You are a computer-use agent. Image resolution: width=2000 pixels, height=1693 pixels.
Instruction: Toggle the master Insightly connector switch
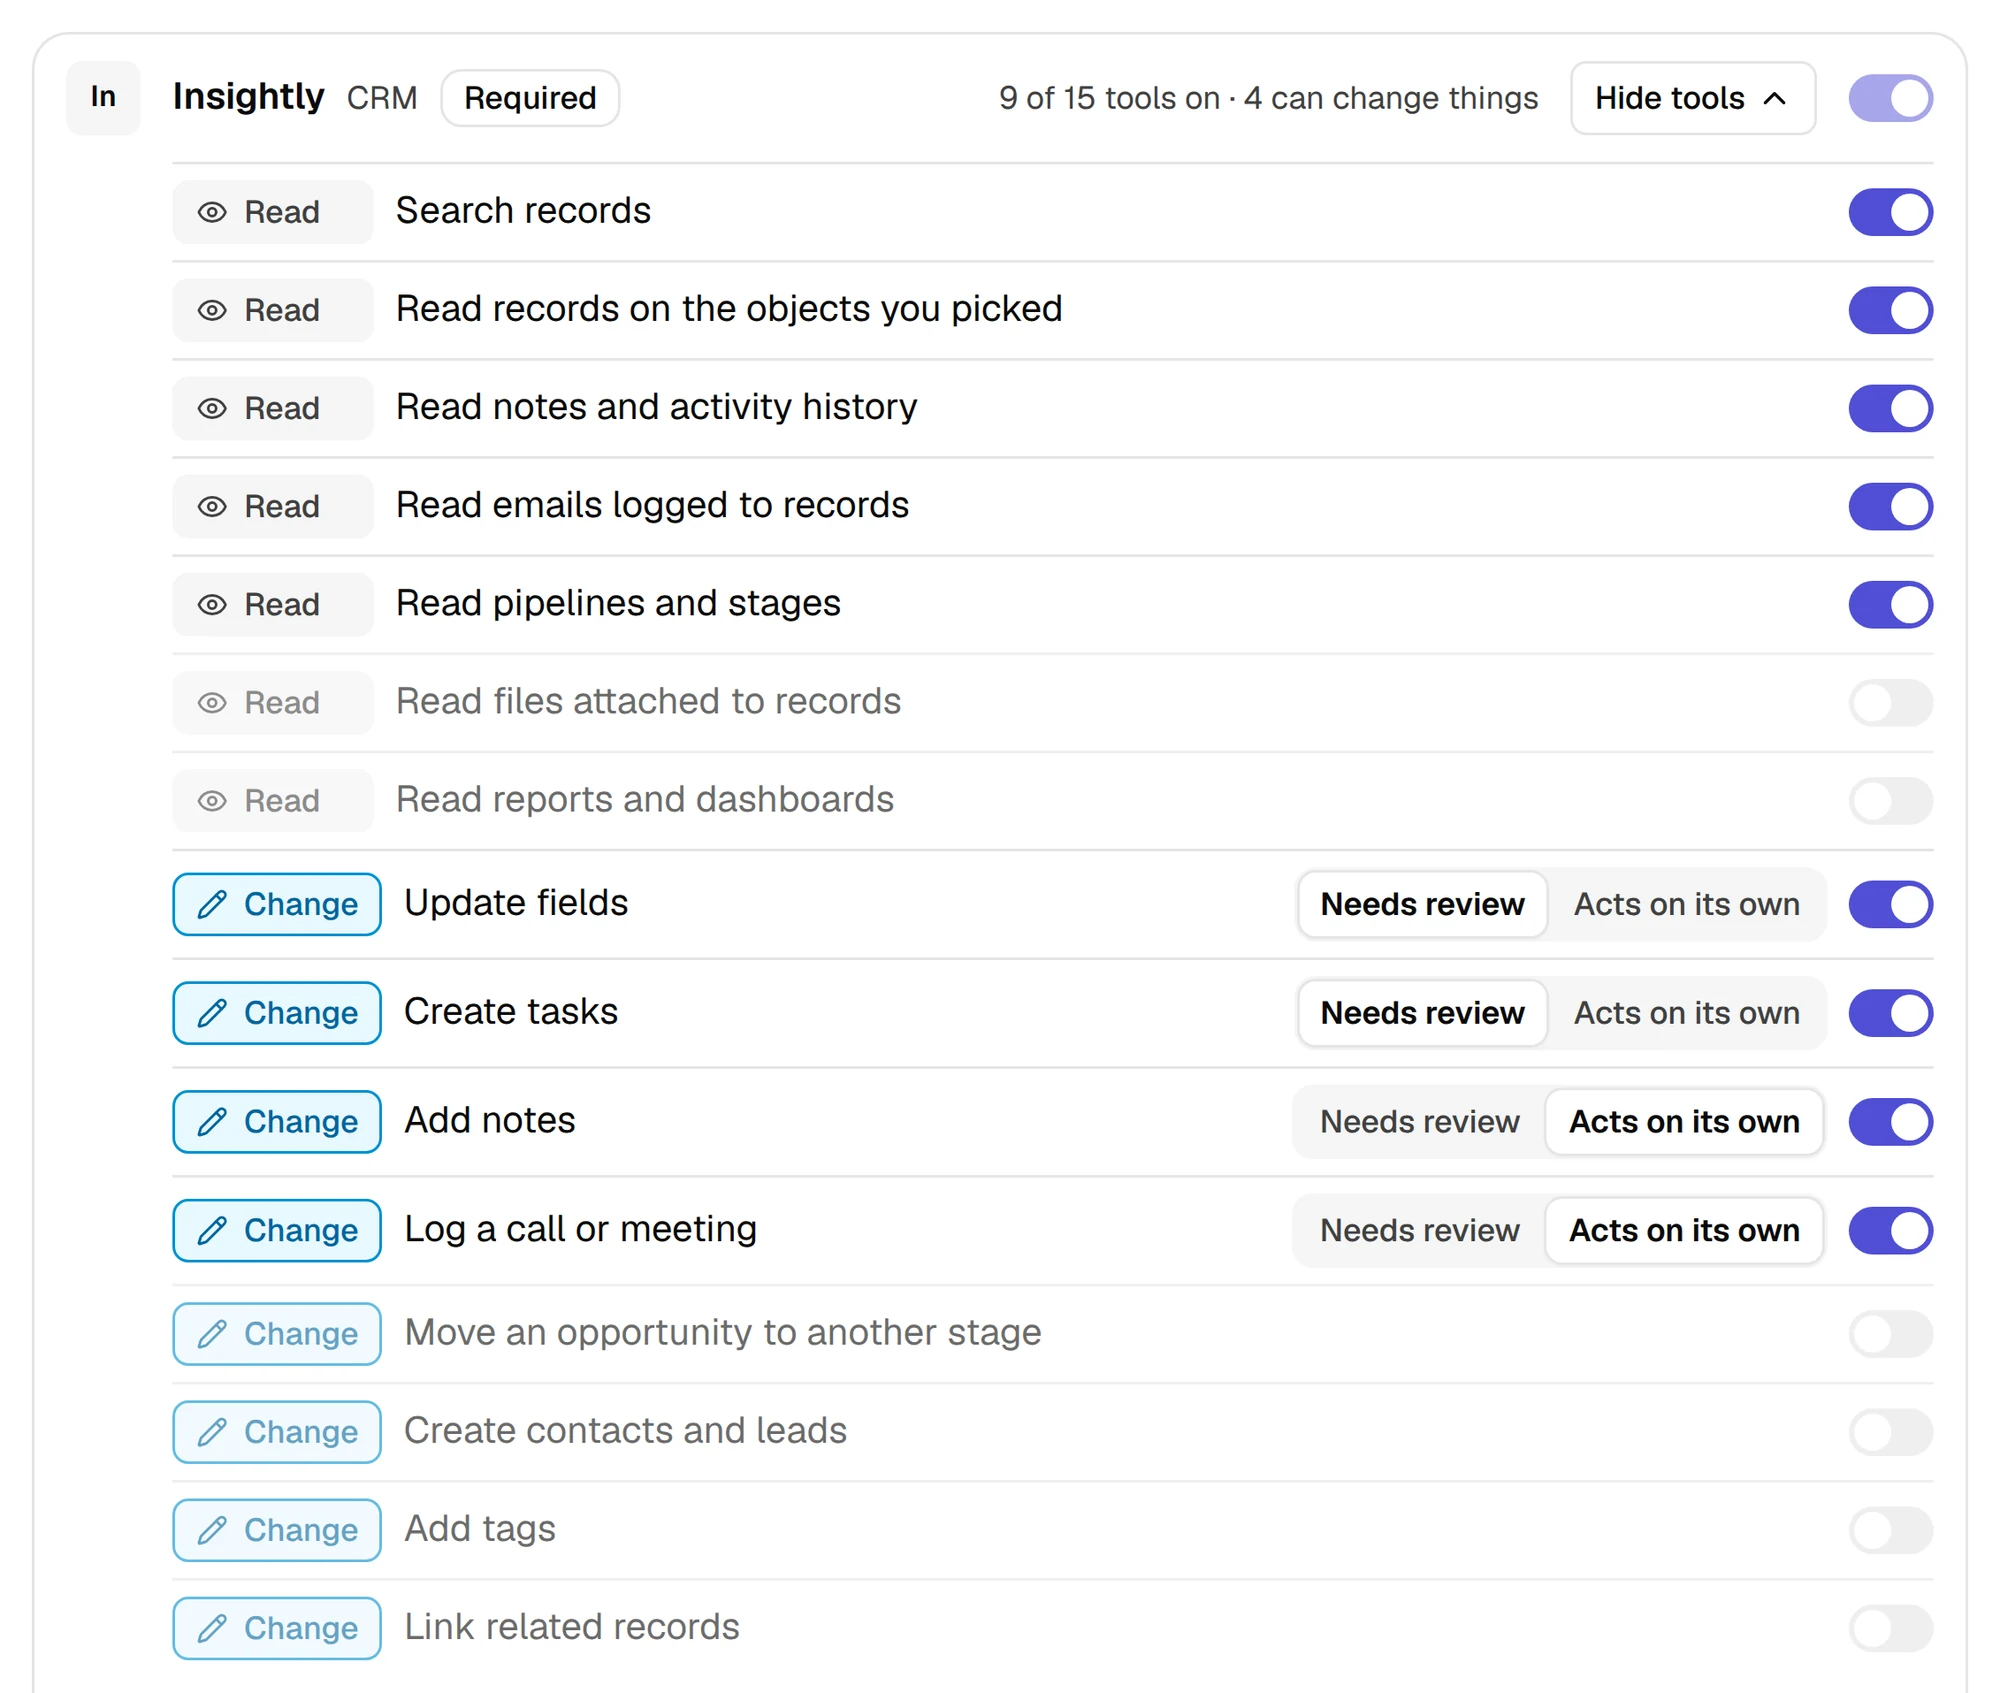tap(1890, 98)
